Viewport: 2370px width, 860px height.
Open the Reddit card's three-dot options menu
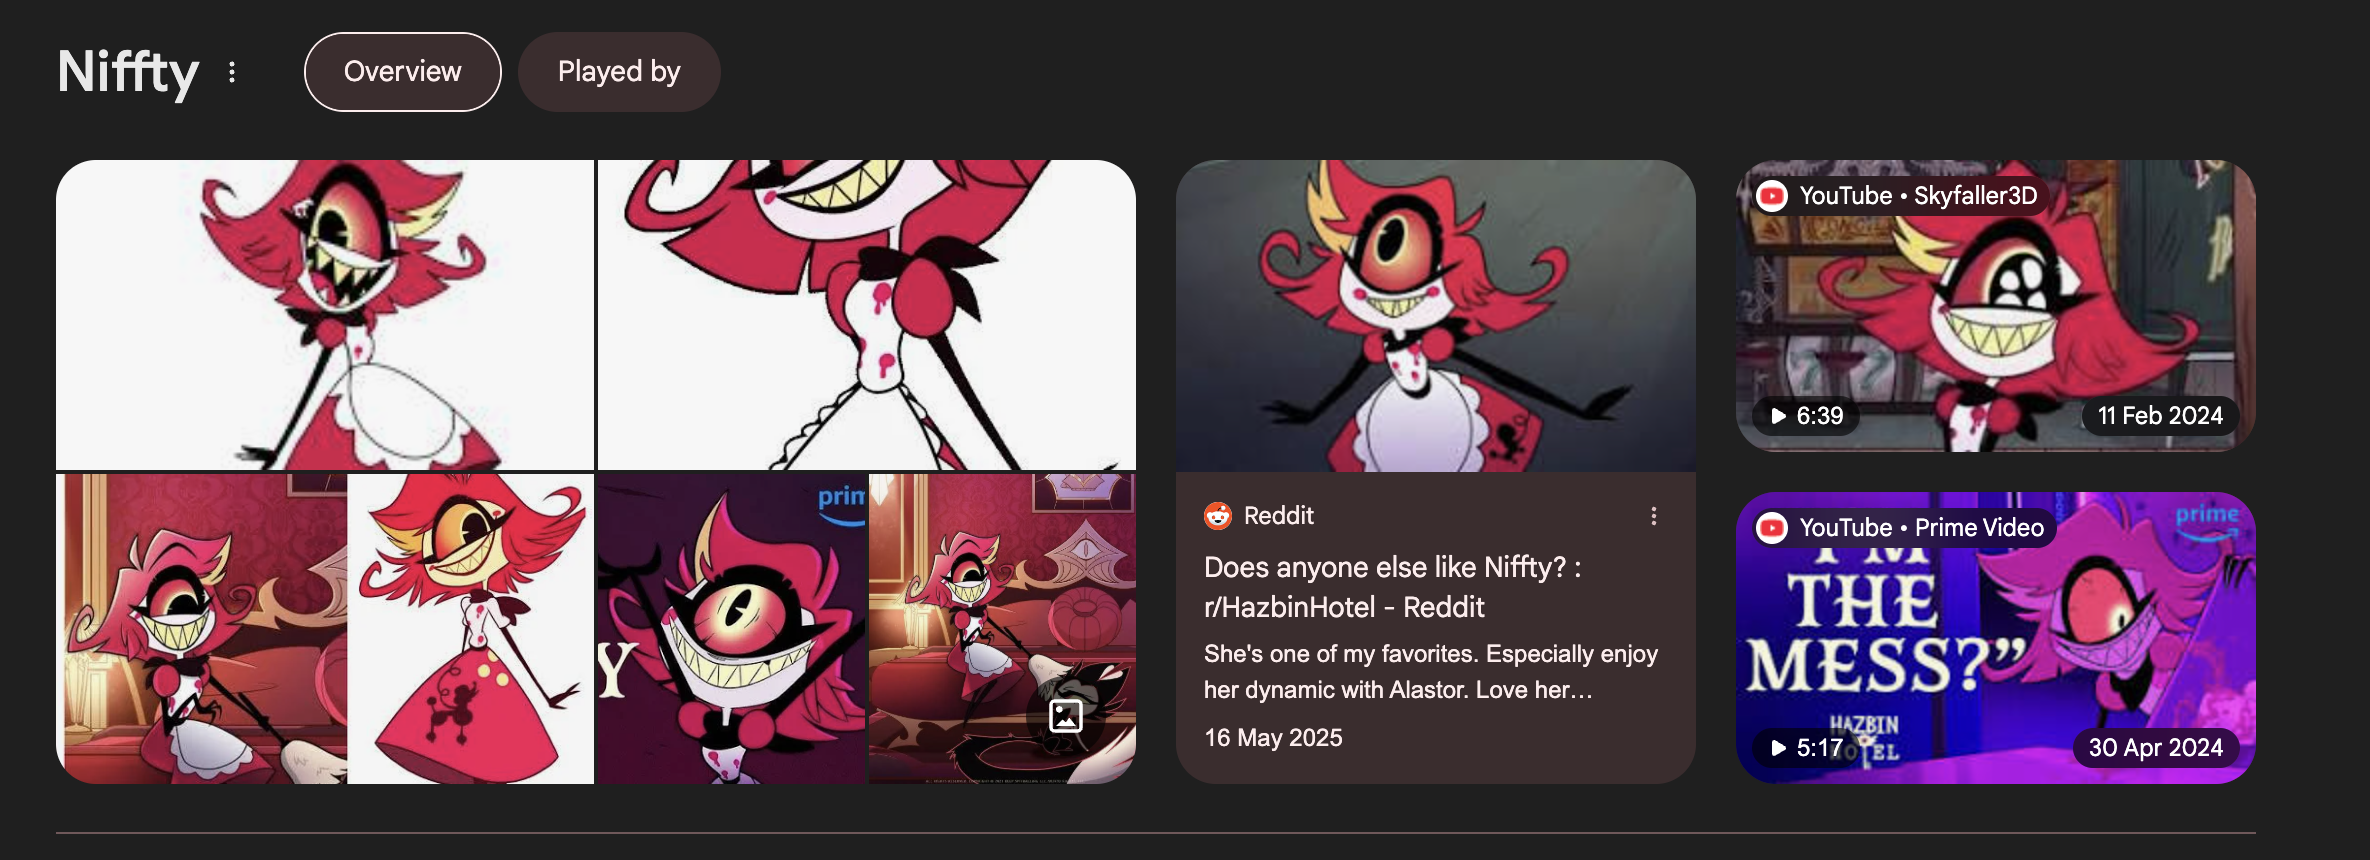pos(1654,516)
